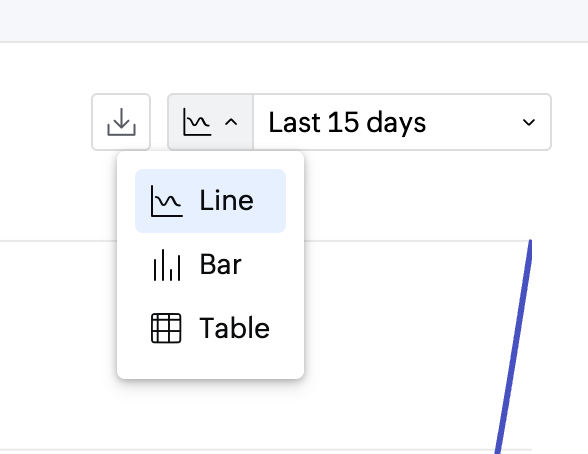This screenshot has height=454, width=588.
Task: Select the Table option
Action: 210,328
